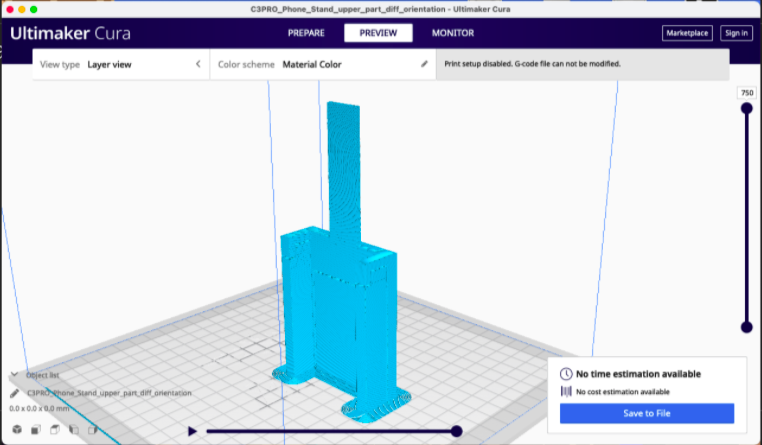Open the MONITOR stage tab
Image resolution: width=762 pixels, height=445 pixels.
click(x=452, y=33)
